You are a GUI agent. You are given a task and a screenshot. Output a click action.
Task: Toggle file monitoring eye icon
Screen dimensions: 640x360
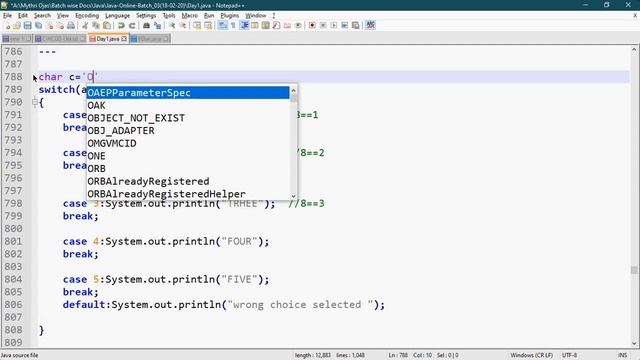tap(298, 25)
